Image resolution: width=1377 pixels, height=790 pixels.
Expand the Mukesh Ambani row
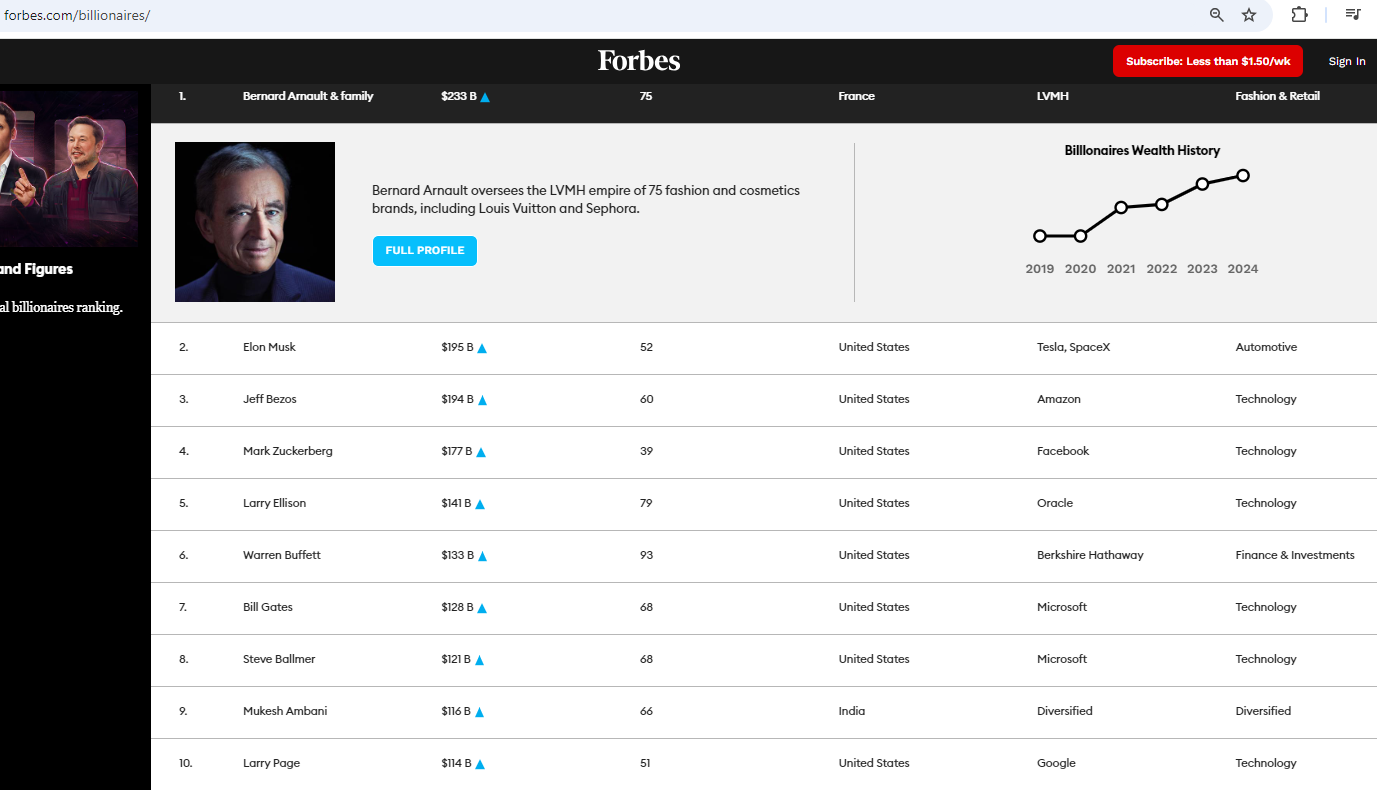pyautogui.click(x=285, y=711)
